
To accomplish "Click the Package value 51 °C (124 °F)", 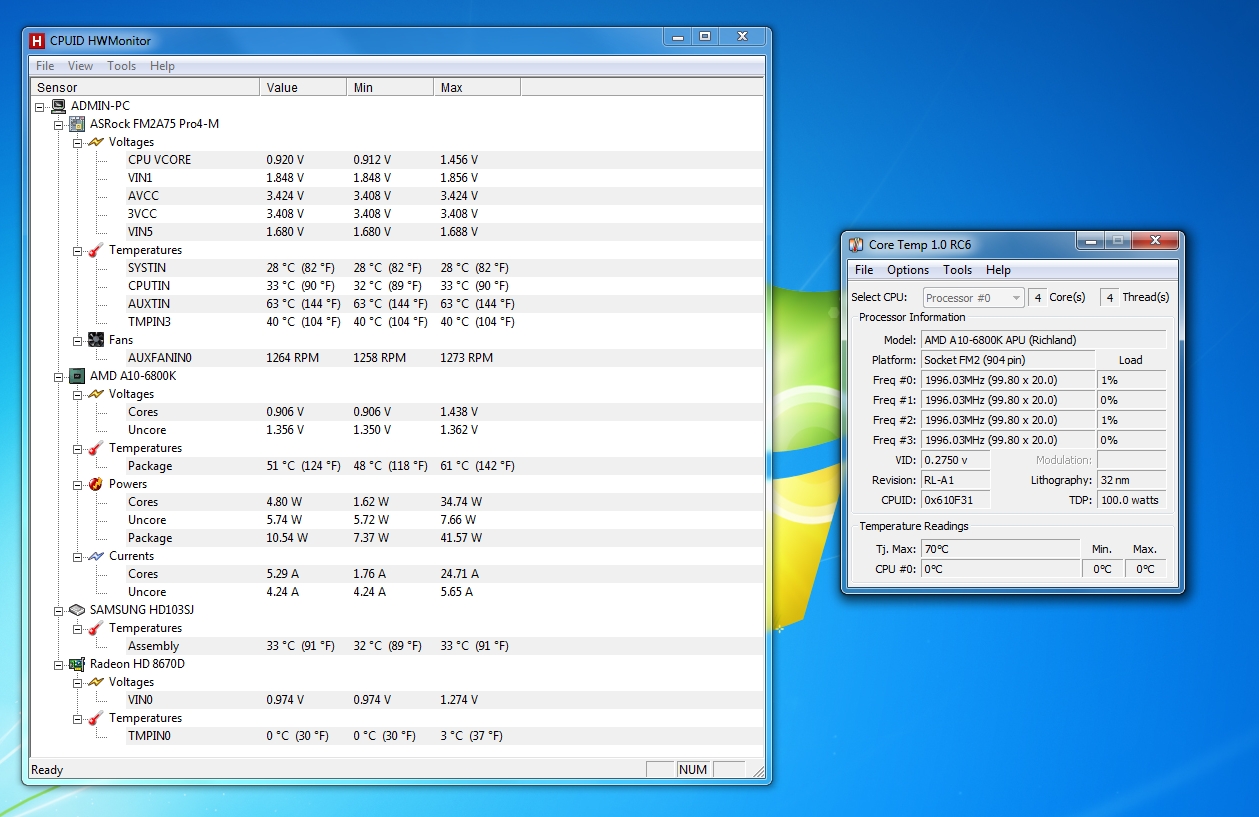I will (303, 466).
